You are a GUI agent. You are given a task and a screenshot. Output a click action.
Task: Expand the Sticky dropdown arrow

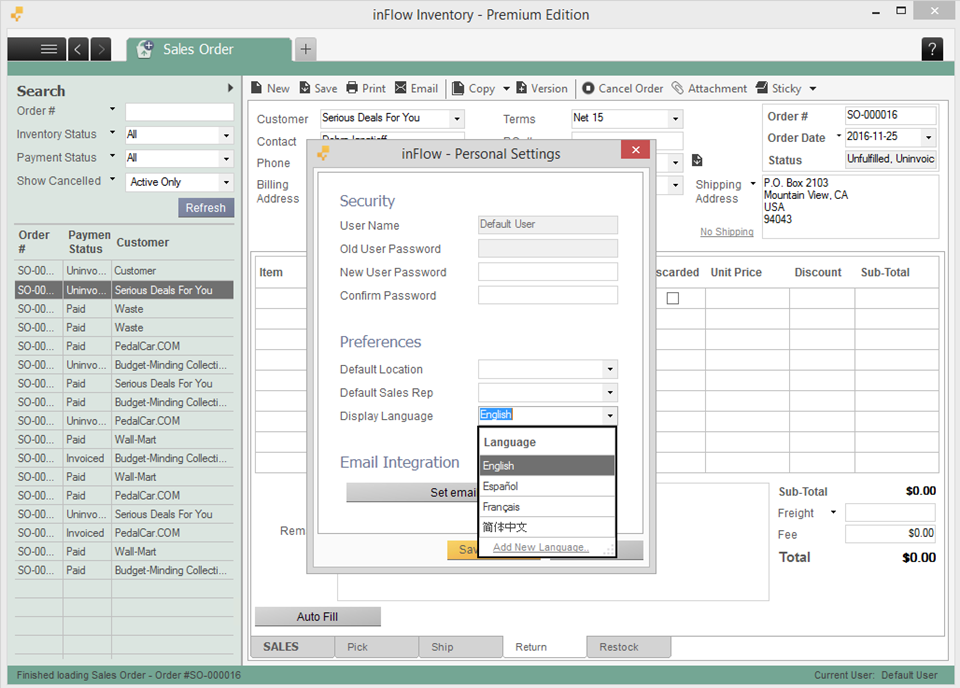pos(813,89)
